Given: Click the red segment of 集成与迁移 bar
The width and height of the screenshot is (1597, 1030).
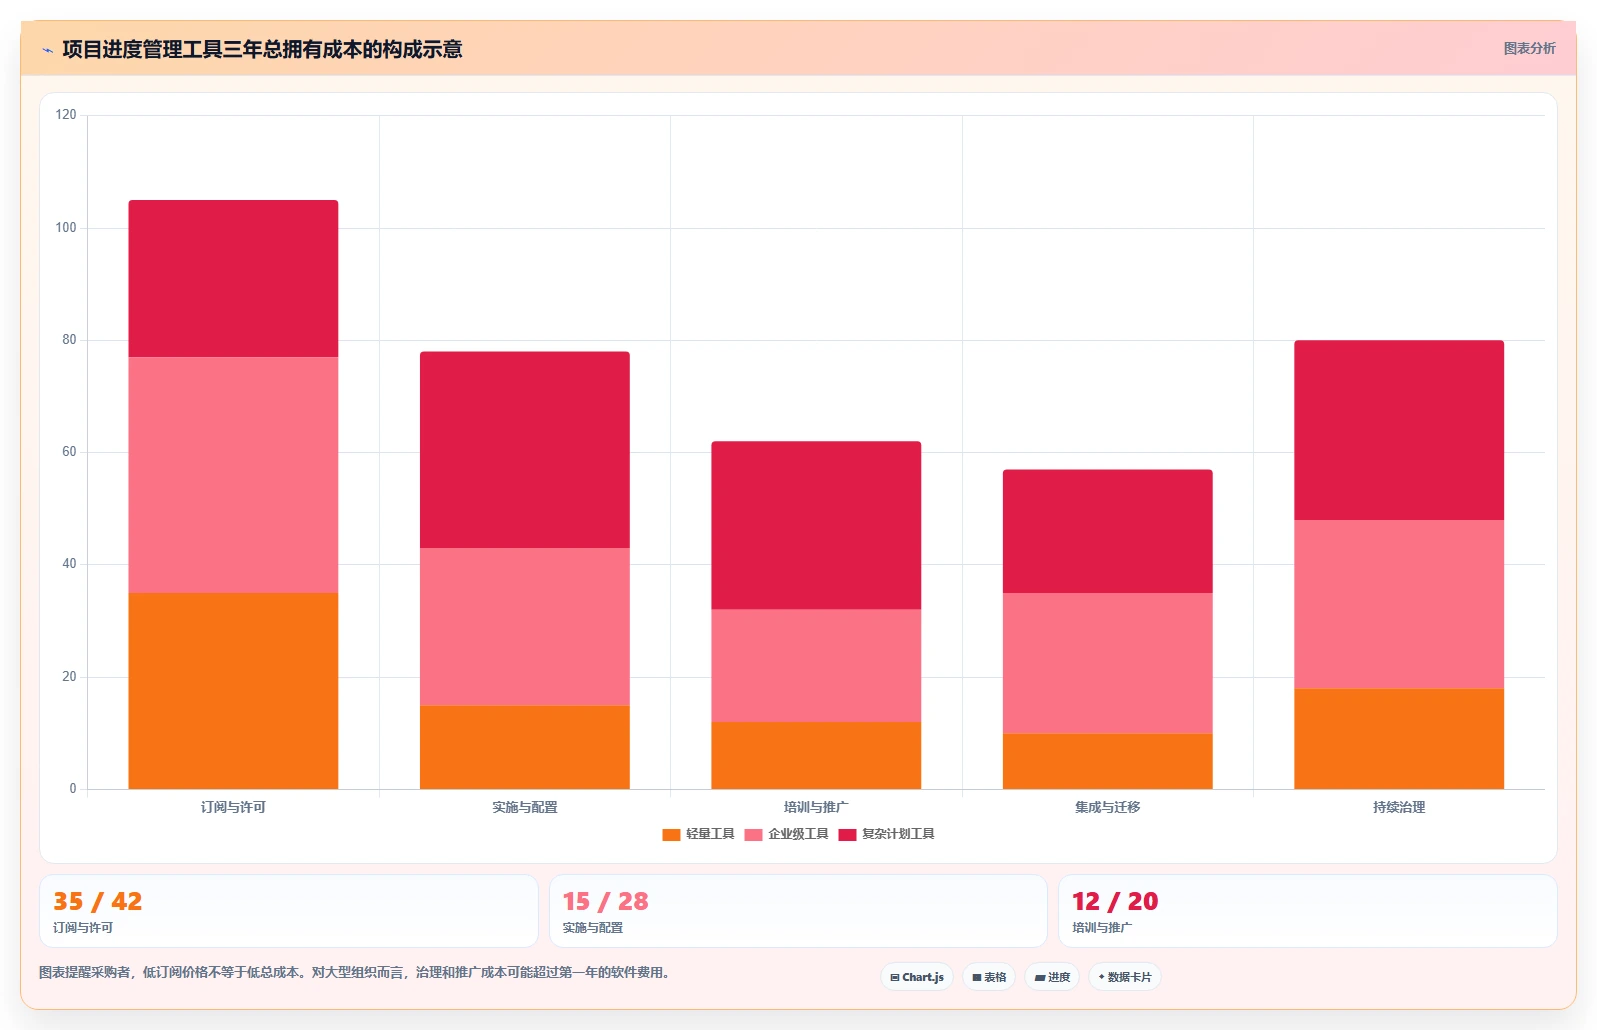Looking at the screenshot, I should click(1108, 531).
